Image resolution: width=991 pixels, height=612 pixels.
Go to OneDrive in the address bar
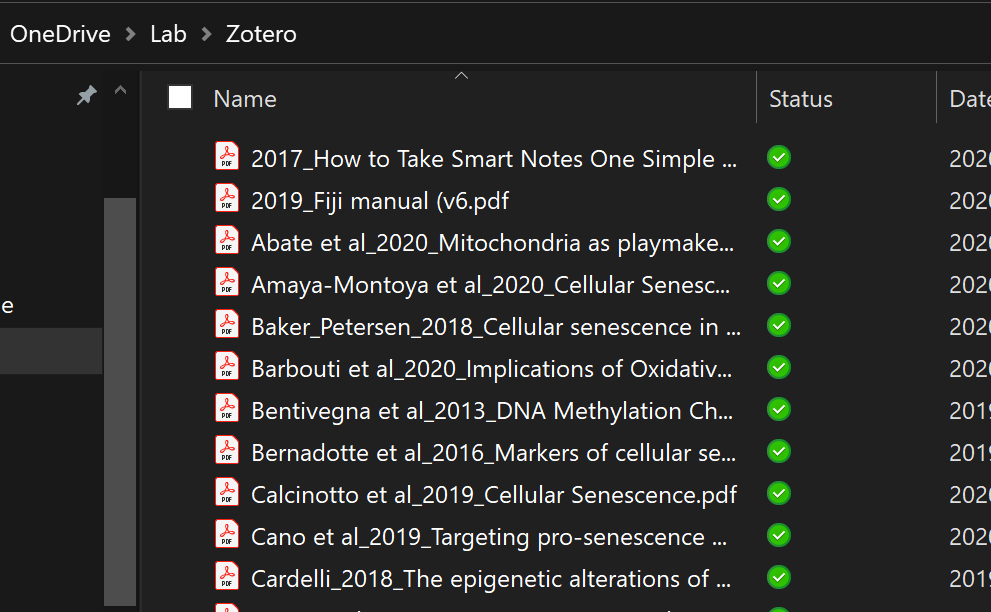tap(60, 34)
